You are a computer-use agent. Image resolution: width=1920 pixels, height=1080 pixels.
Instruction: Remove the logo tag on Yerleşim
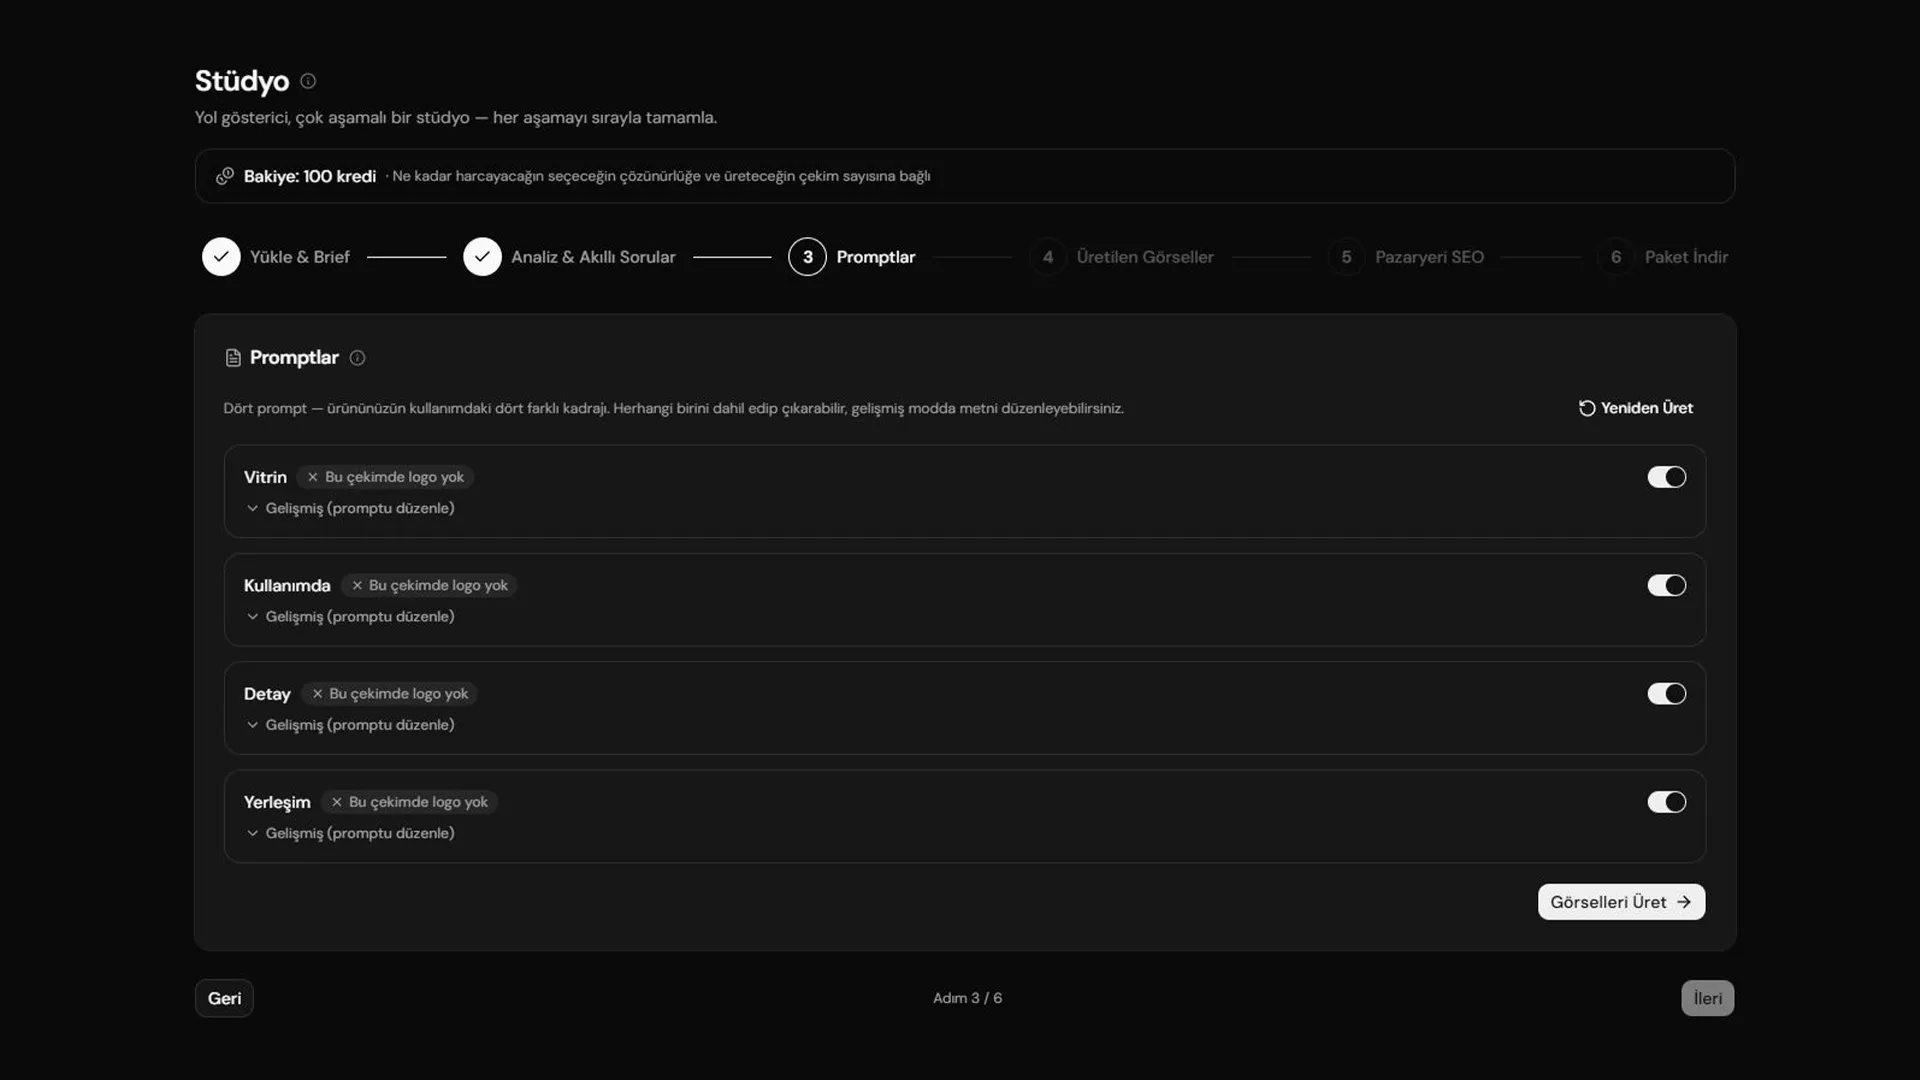337,802
